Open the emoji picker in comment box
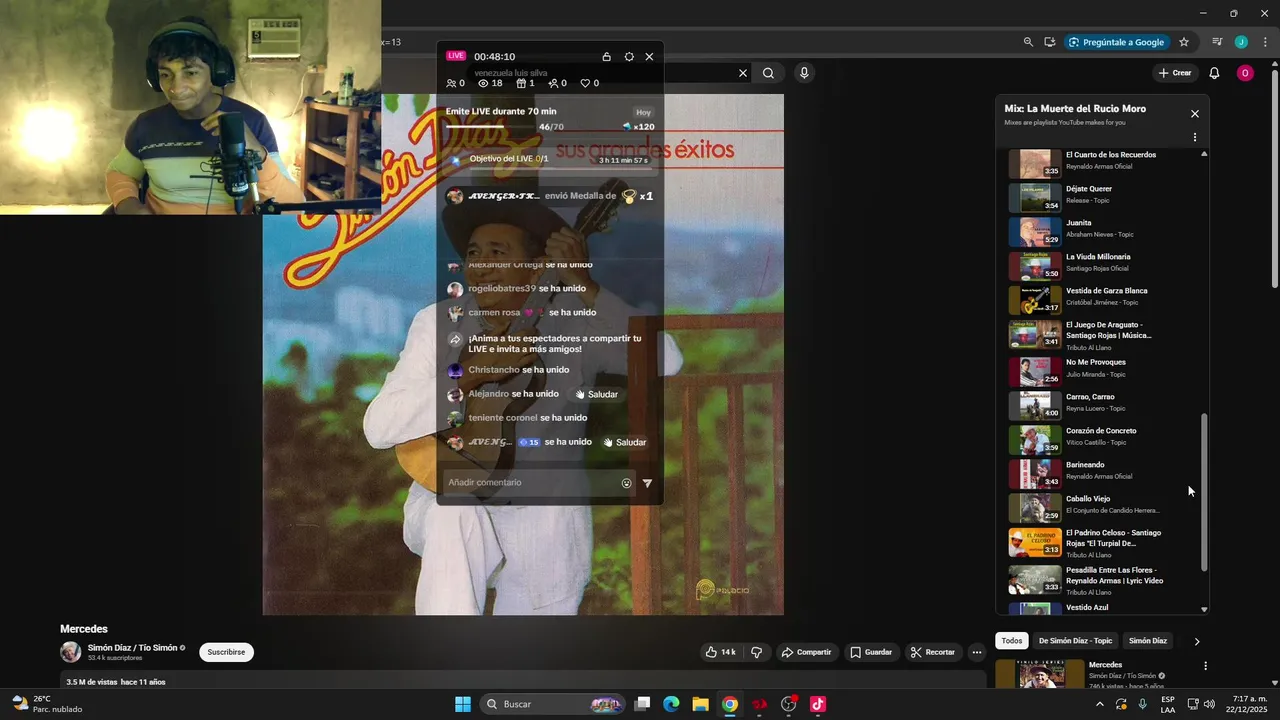This screenshot has height=720, width=1280. click(x=627, y=483)
